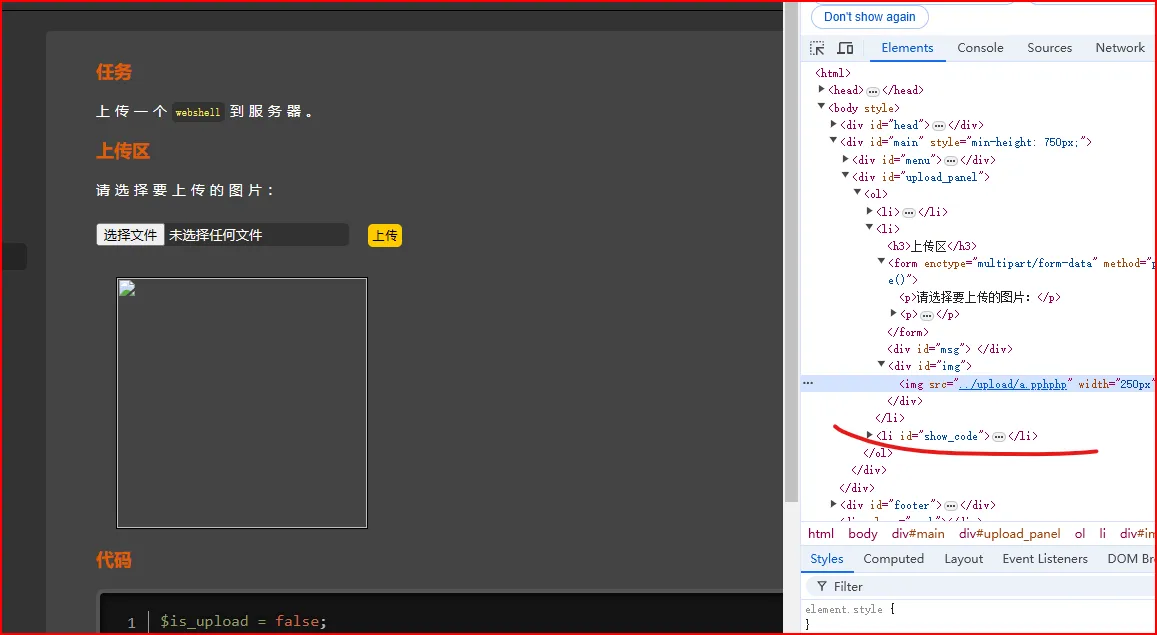Select the div id="msg" row
The height and width of the screenshot is (635, 1157).
coord(949,350)
